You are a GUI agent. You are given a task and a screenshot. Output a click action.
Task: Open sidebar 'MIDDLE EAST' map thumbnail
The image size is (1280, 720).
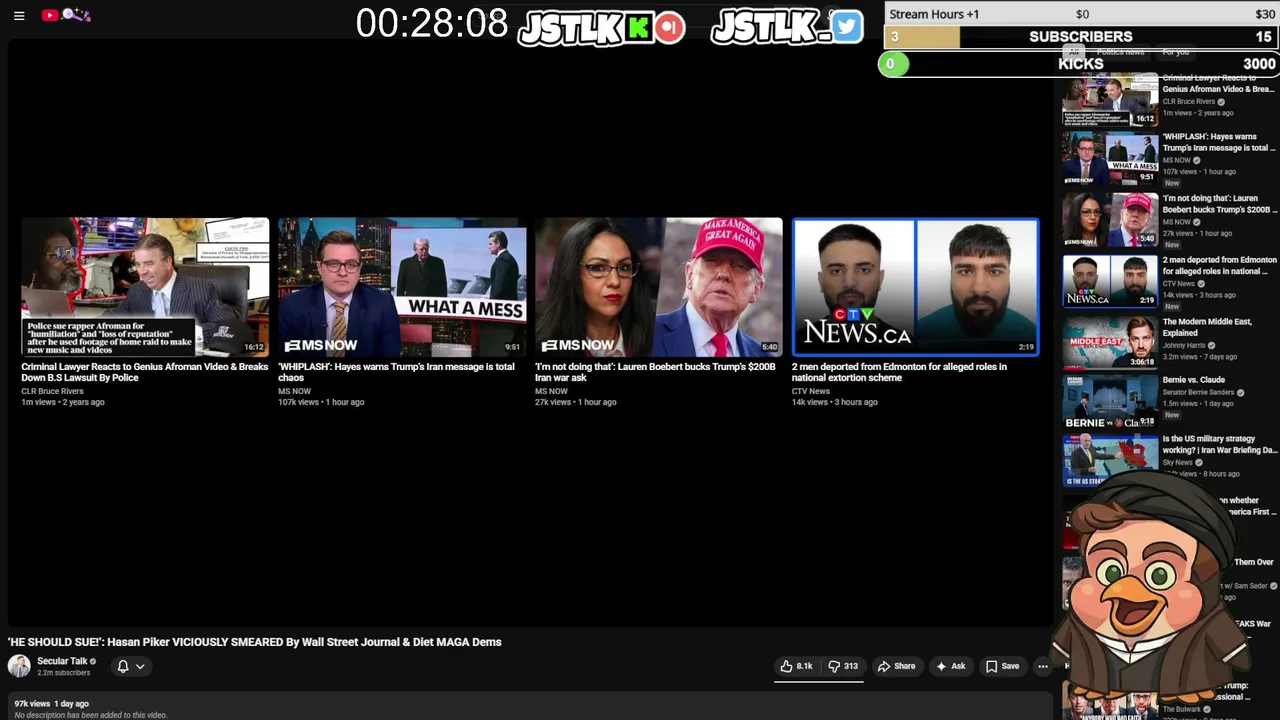tap(1110, 343)
